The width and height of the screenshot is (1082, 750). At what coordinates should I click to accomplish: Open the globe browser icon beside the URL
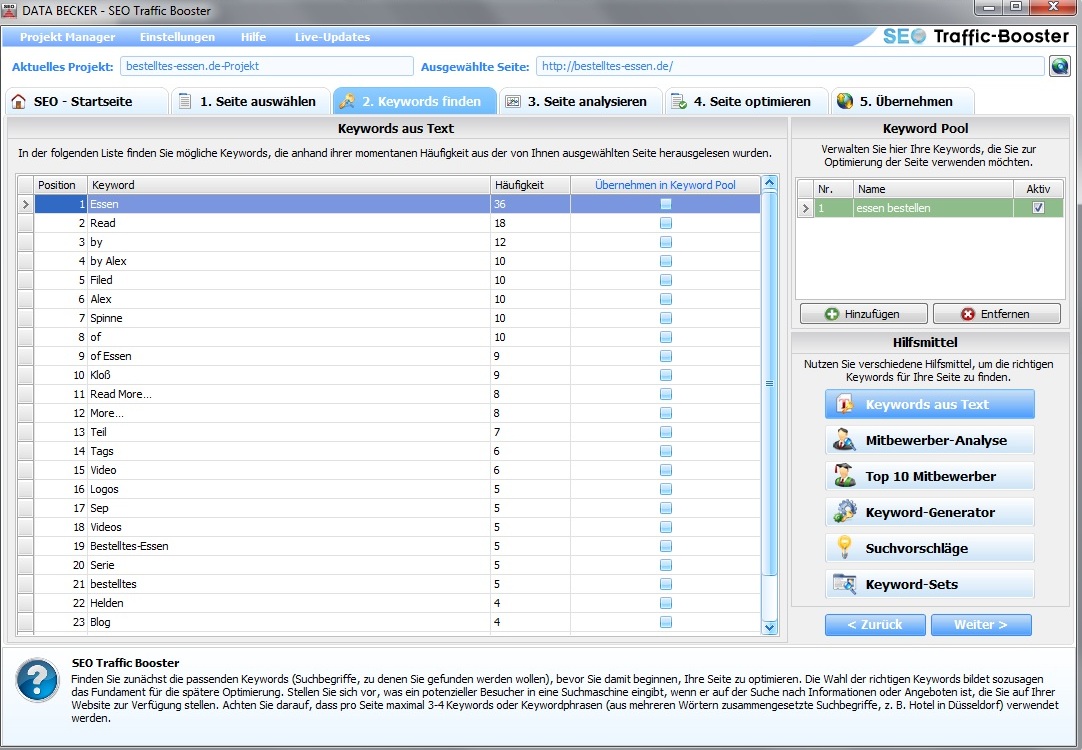point(1059,66)
